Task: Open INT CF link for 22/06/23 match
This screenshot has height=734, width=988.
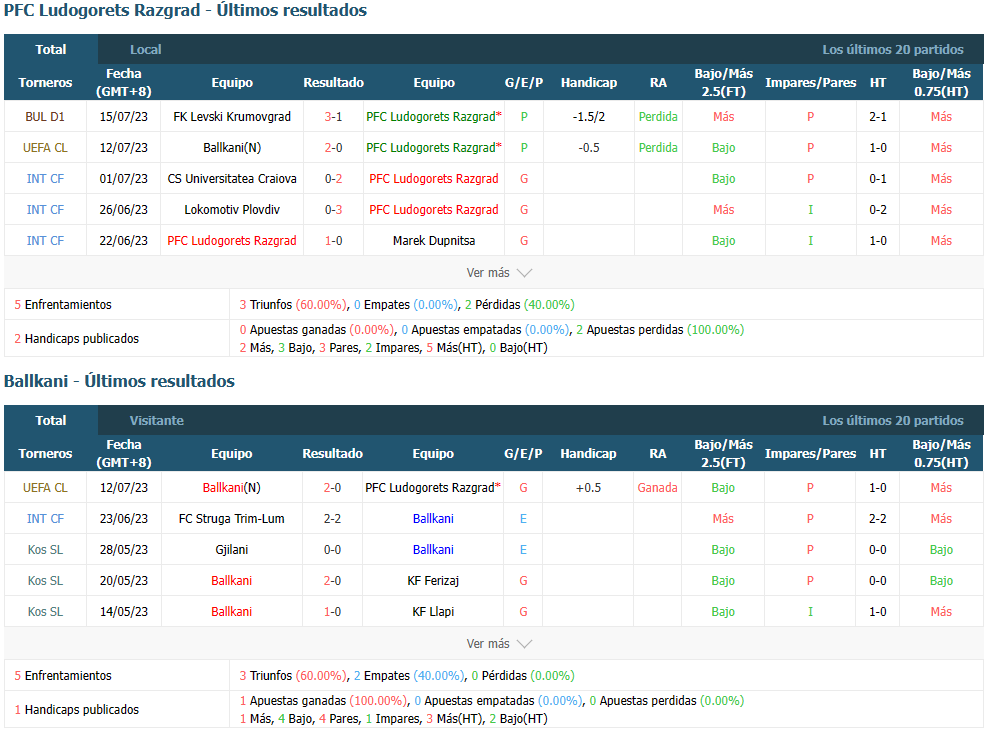Action: click(45, 240)
